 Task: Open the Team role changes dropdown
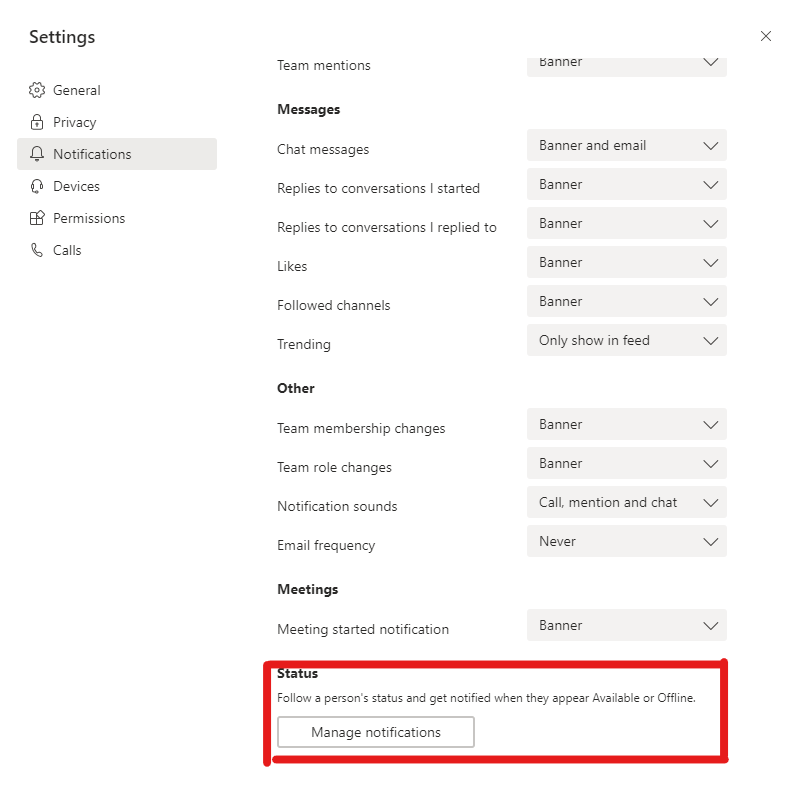(x=626, y=463)
